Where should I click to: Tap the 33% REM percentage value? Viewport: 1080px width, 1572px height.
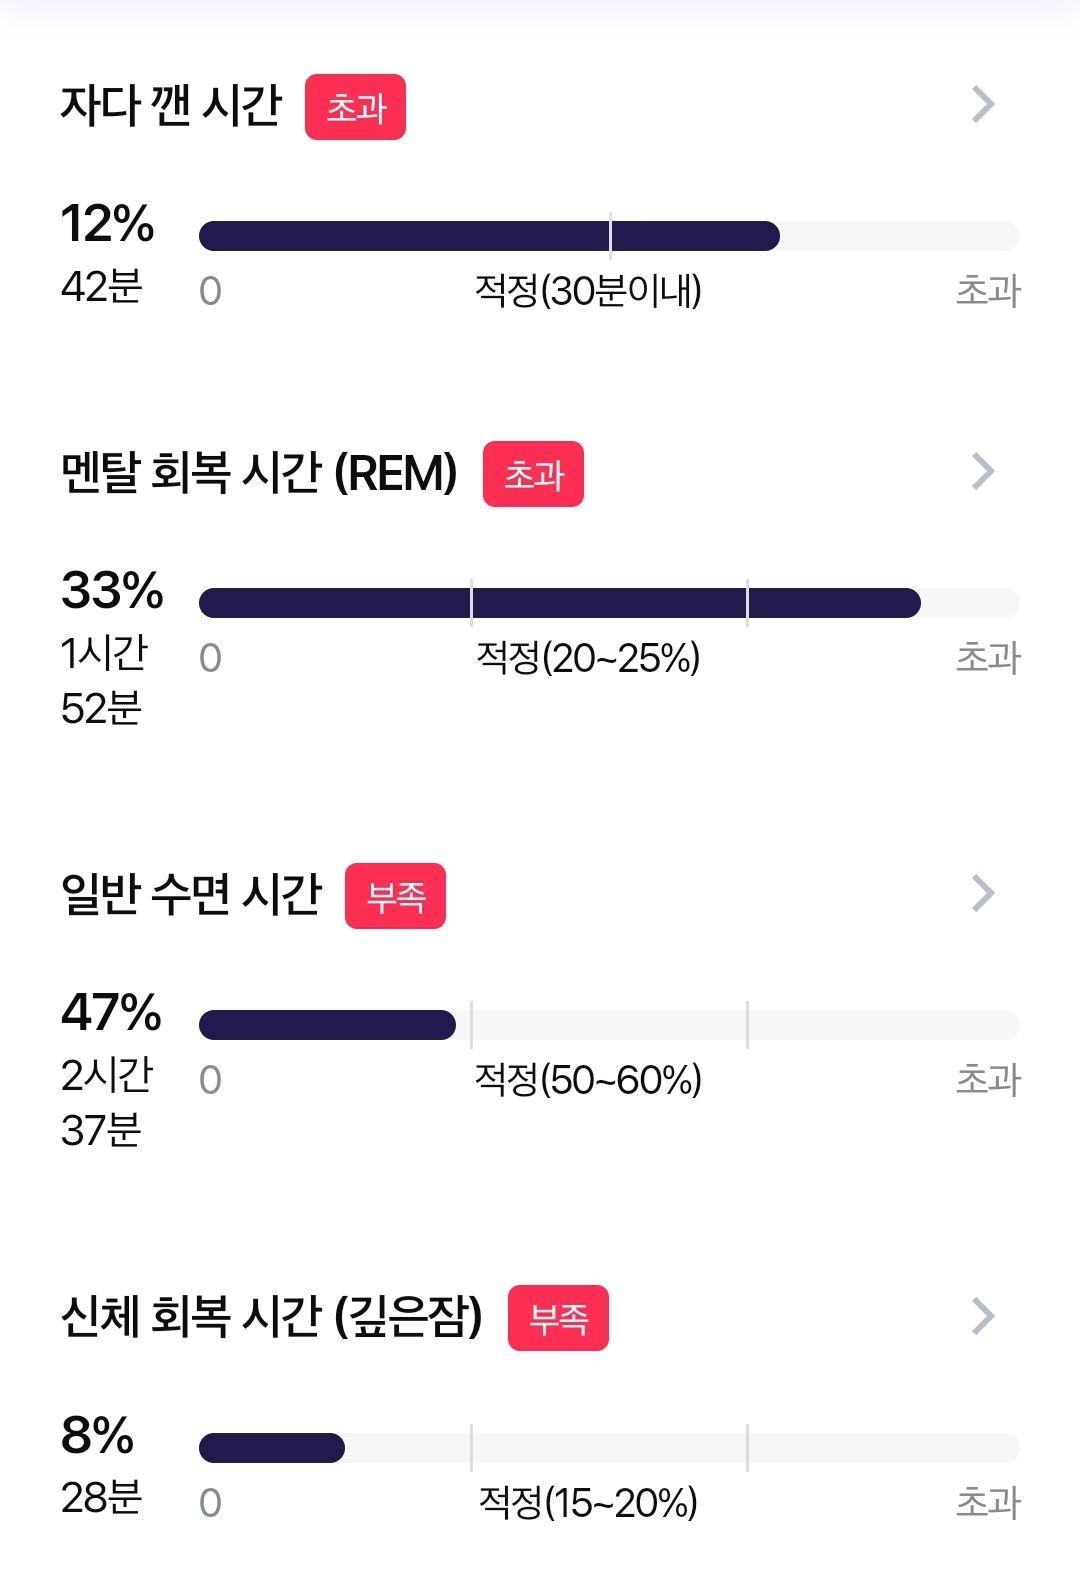tap(112, 590)
